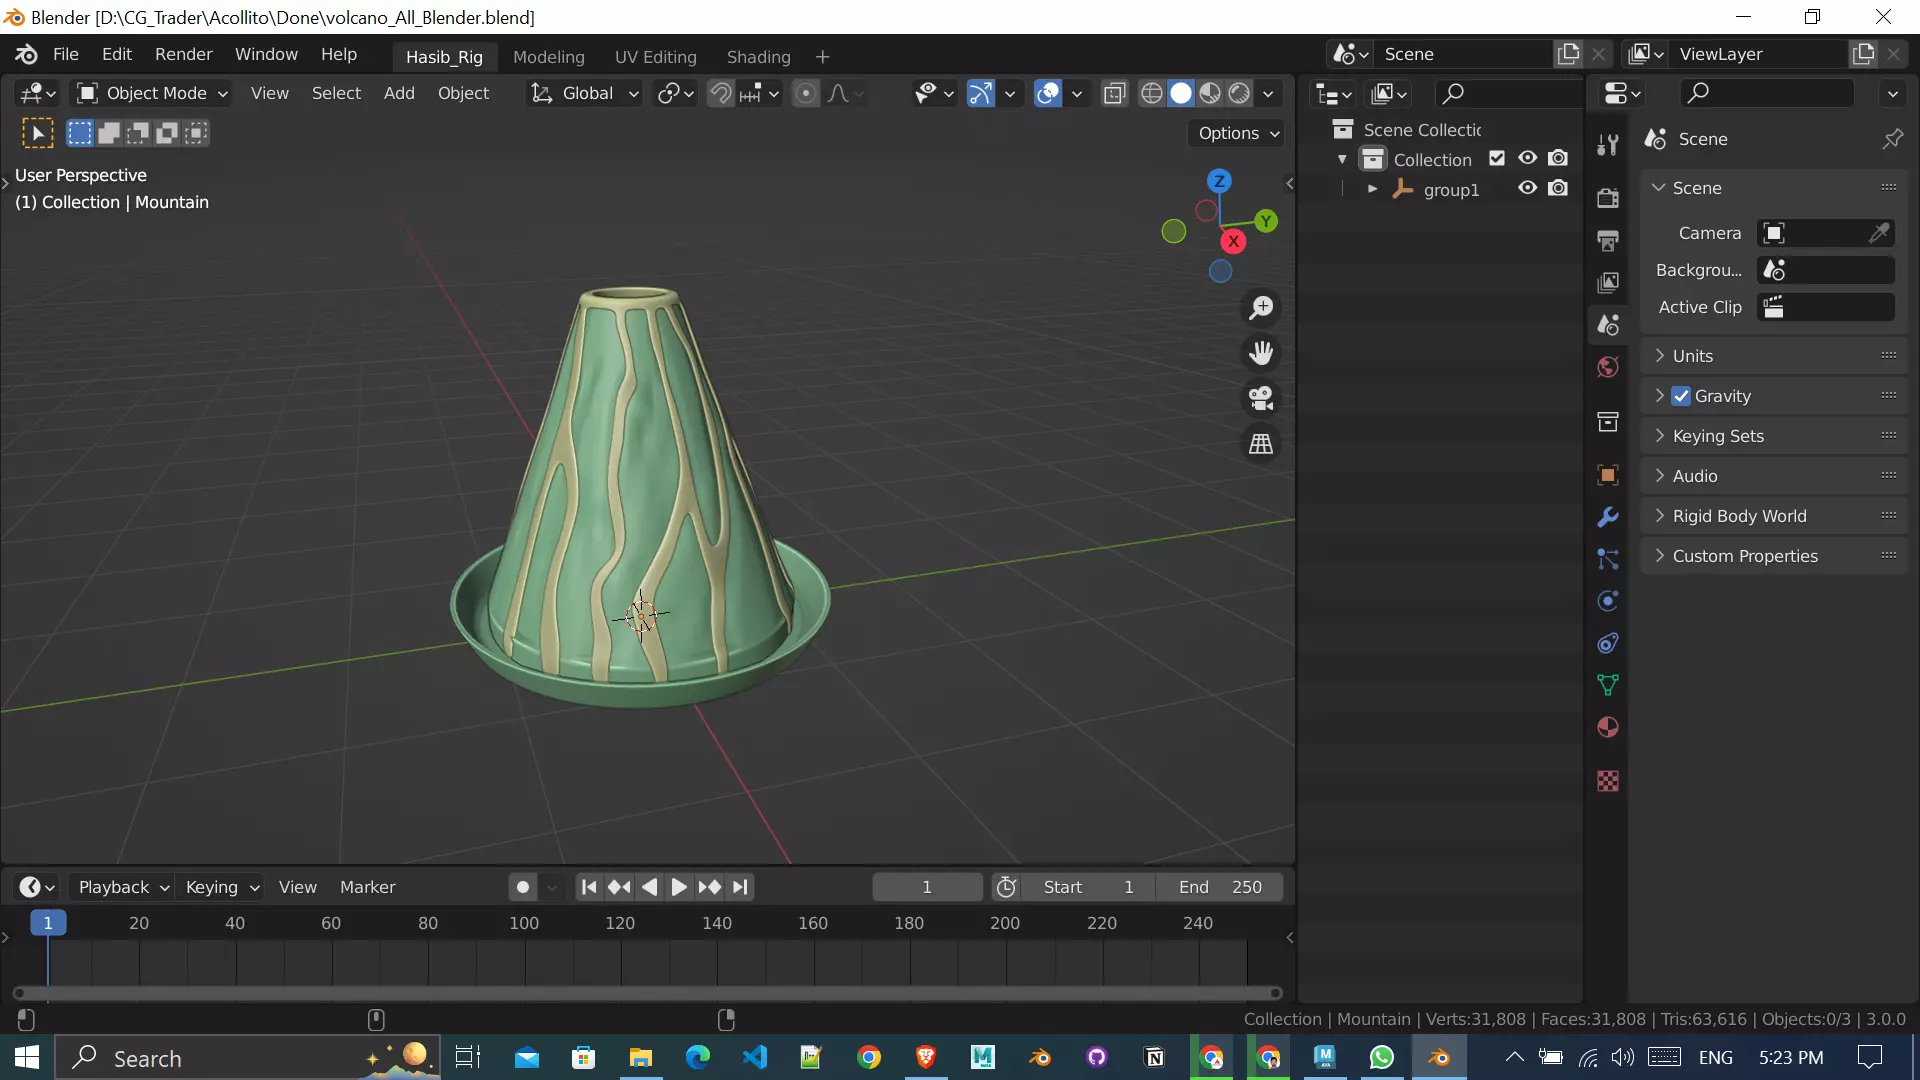Open the Physics properties tab
The image size is (1920, 1080).
[1608, 601]
